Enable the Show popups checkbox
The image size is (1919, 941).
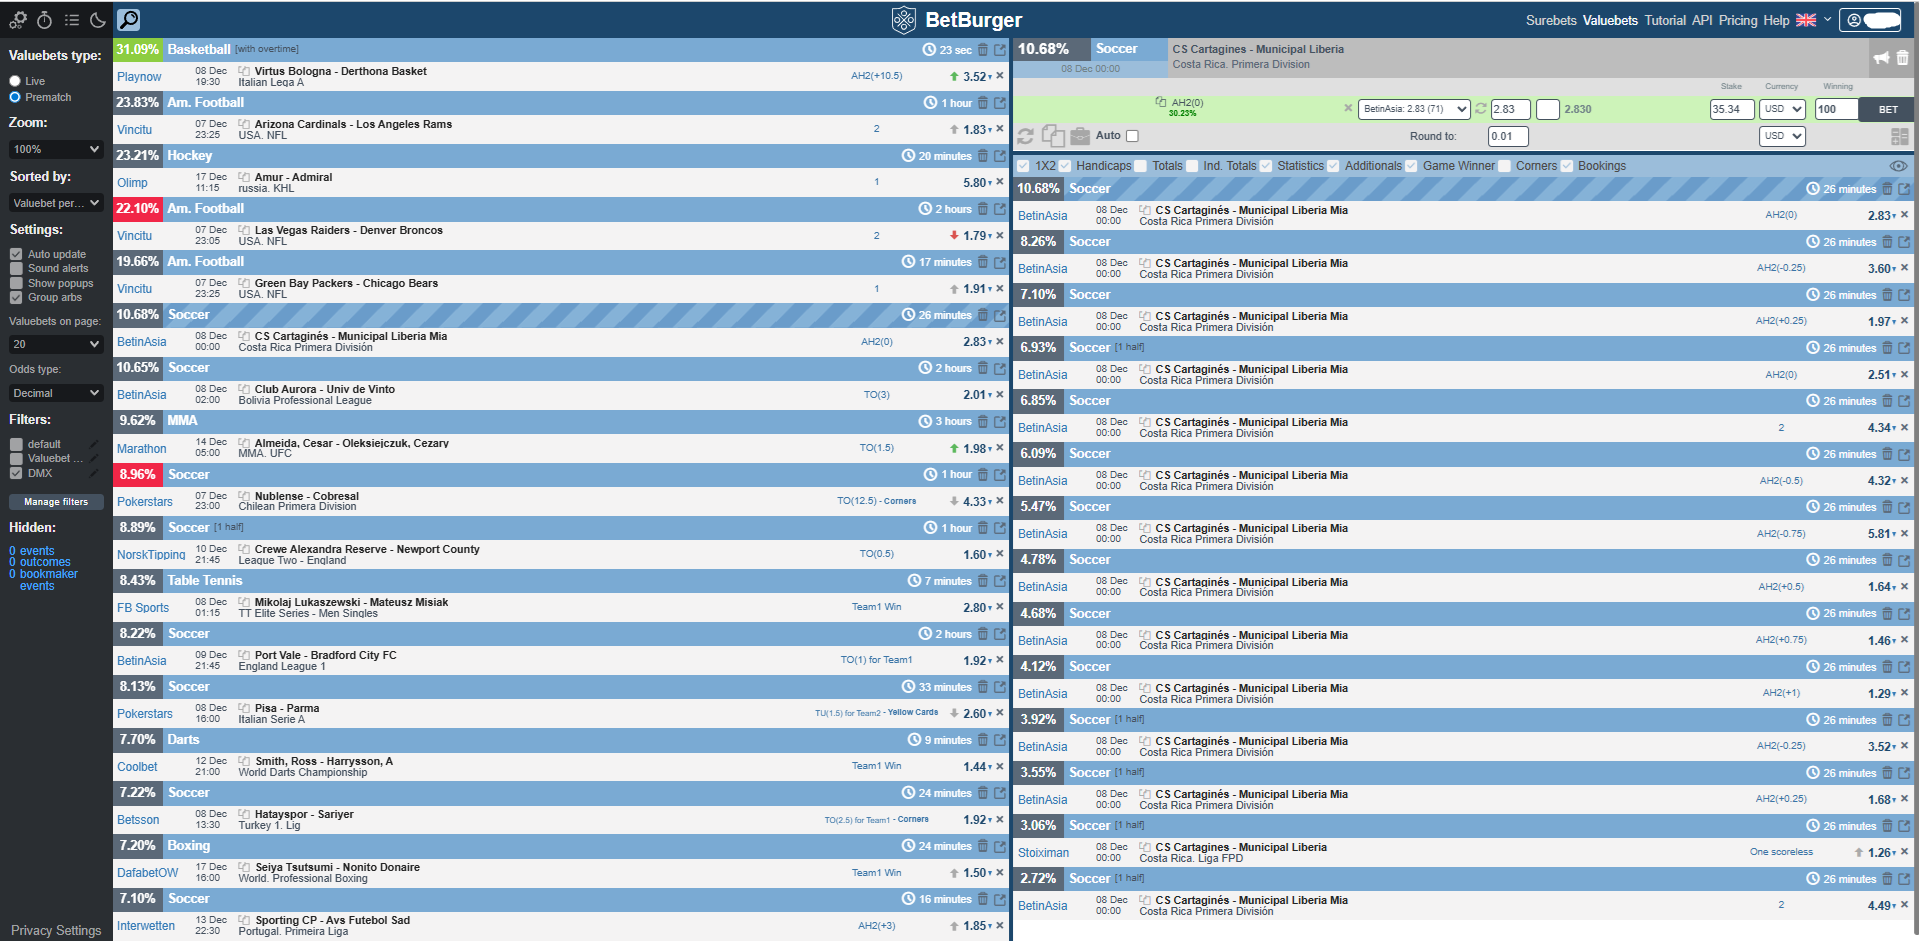click(x=15, y=283)
